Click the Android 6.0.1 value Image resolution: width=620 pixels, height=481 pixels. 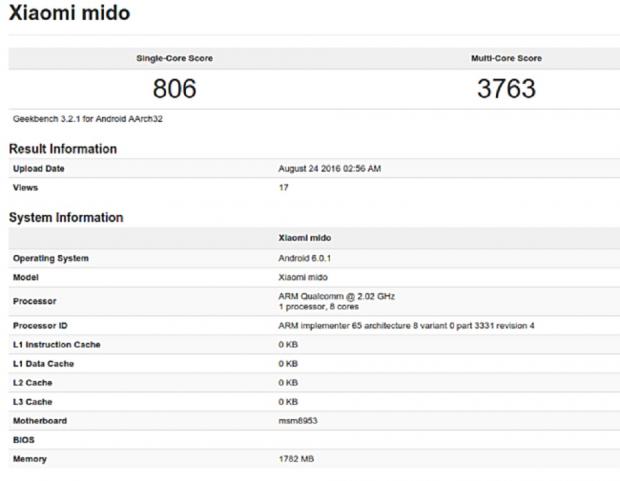coord(305,258)
